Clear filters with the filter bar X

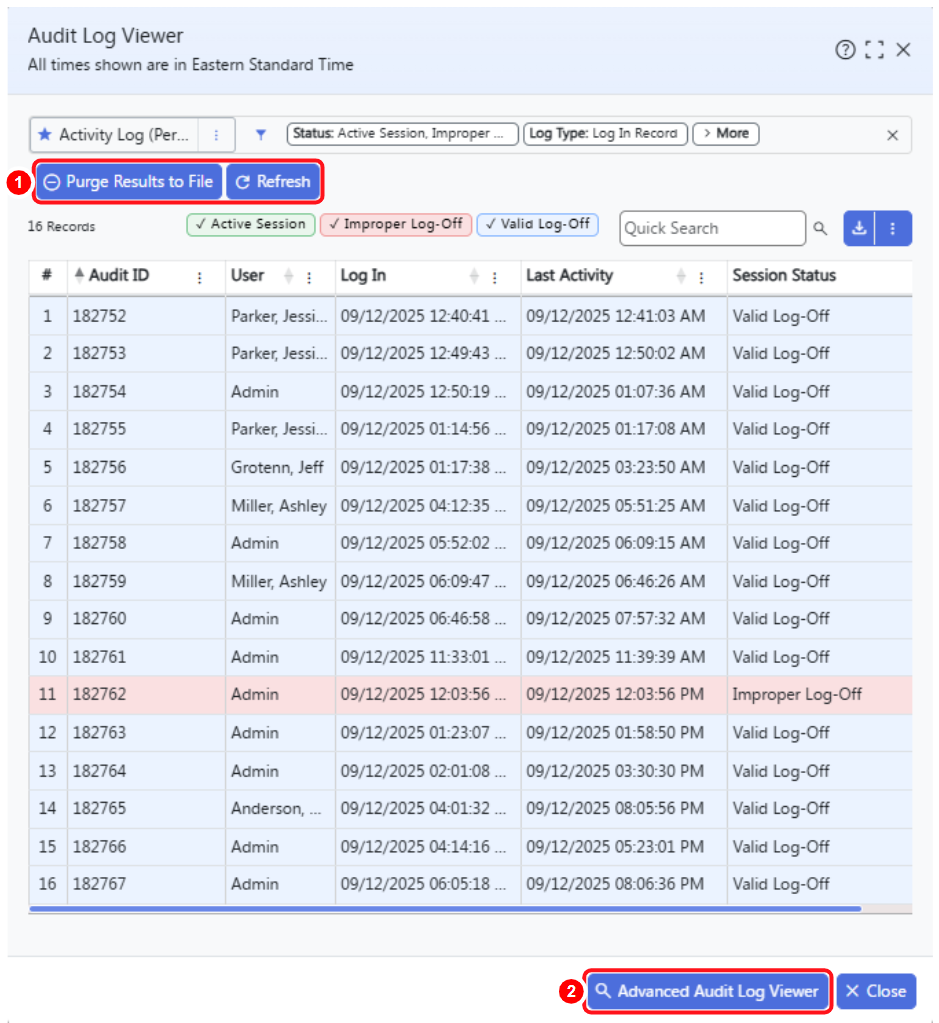point(893,135)
